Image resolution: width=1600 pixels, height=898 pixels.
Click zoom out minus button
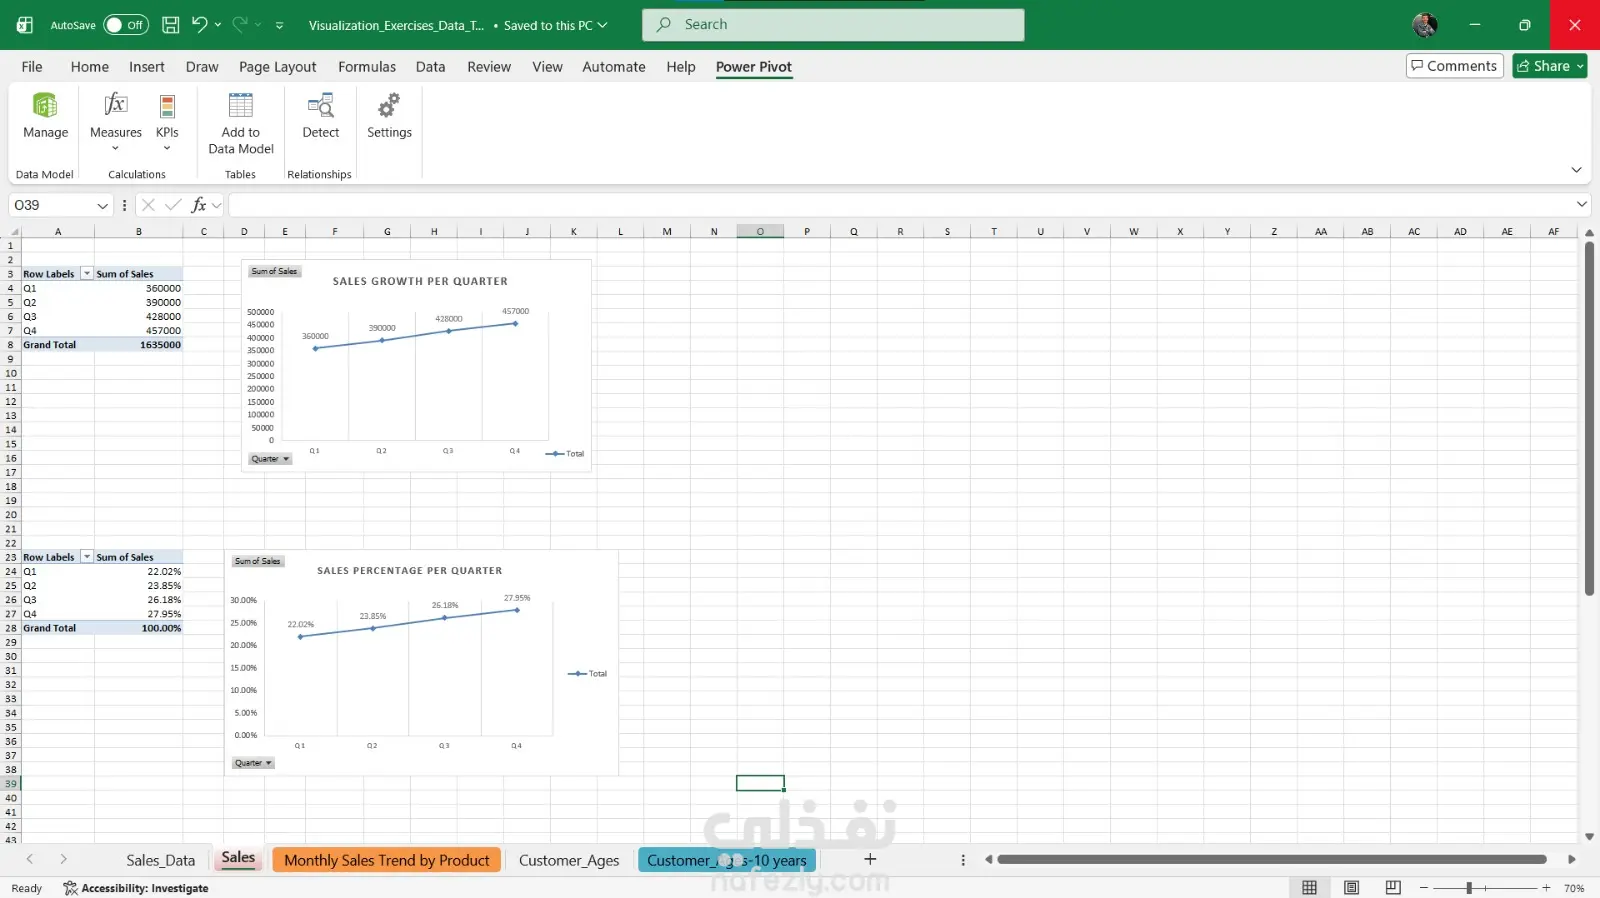click(x=1424, y=888)
